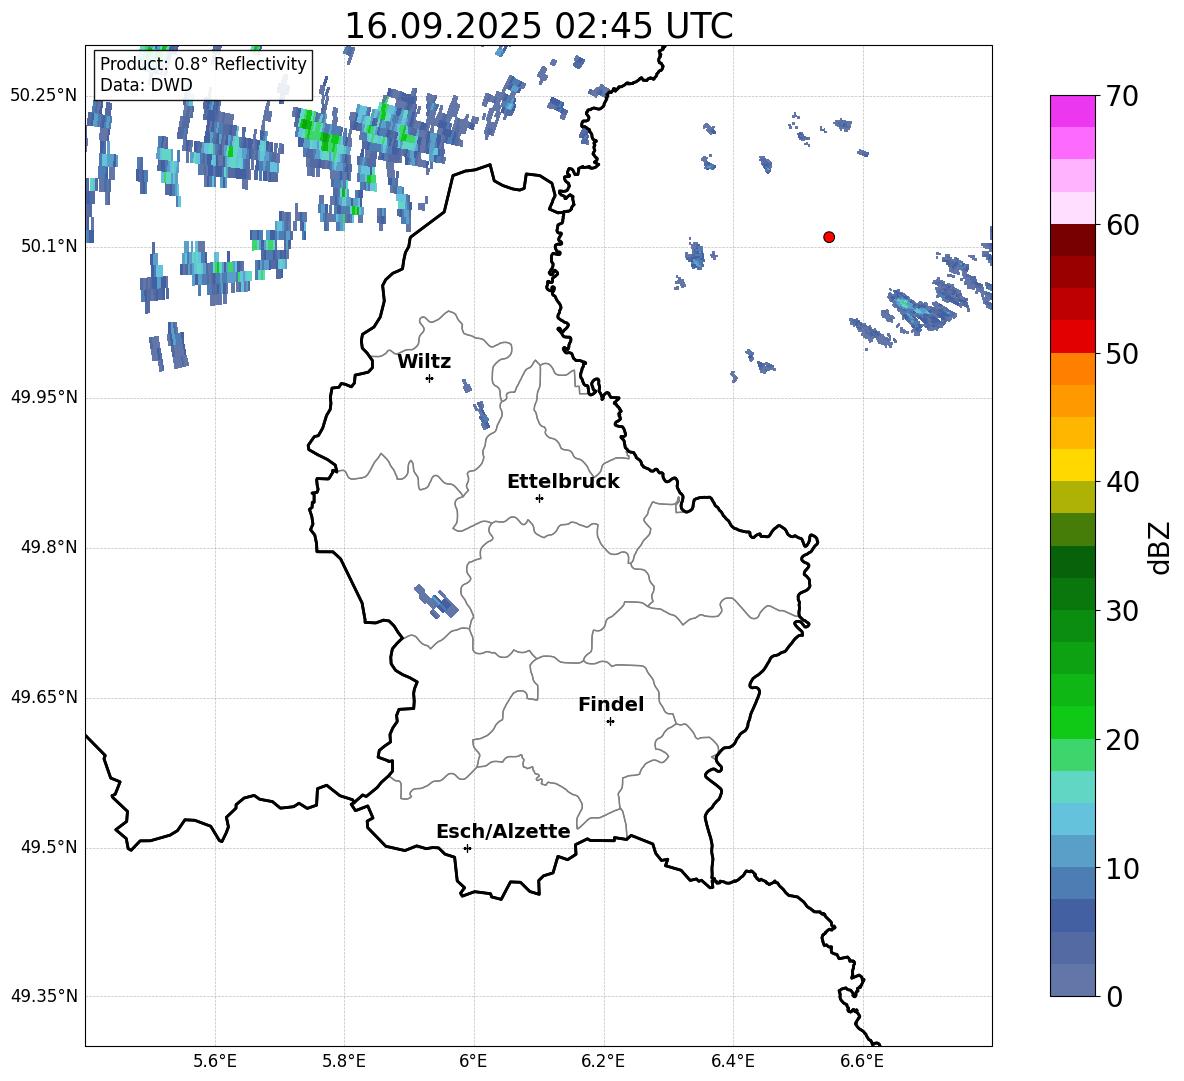This screenshot has width=1184, height=1081.
Task: Click the red dot radar site marker
Action: click(x=829, y=237)
